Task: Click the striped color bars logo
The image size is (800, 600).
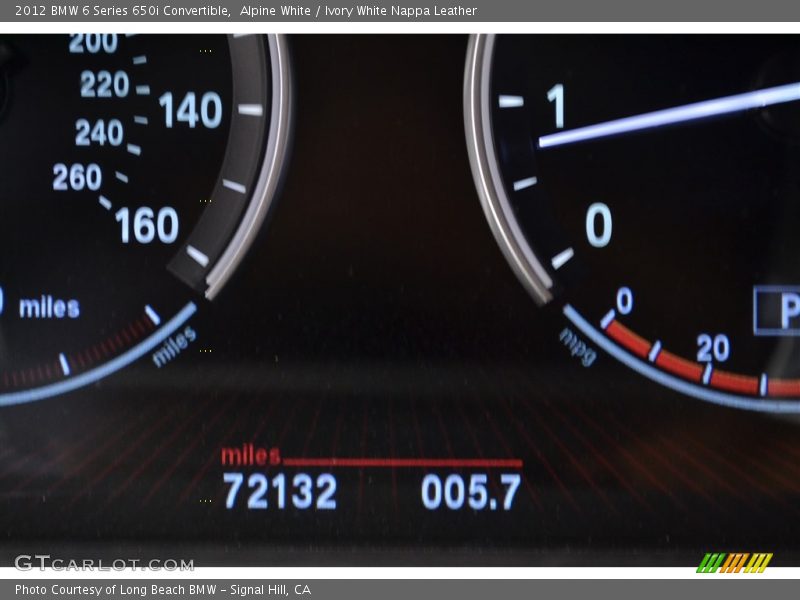Action: click(x=735, y=563)
